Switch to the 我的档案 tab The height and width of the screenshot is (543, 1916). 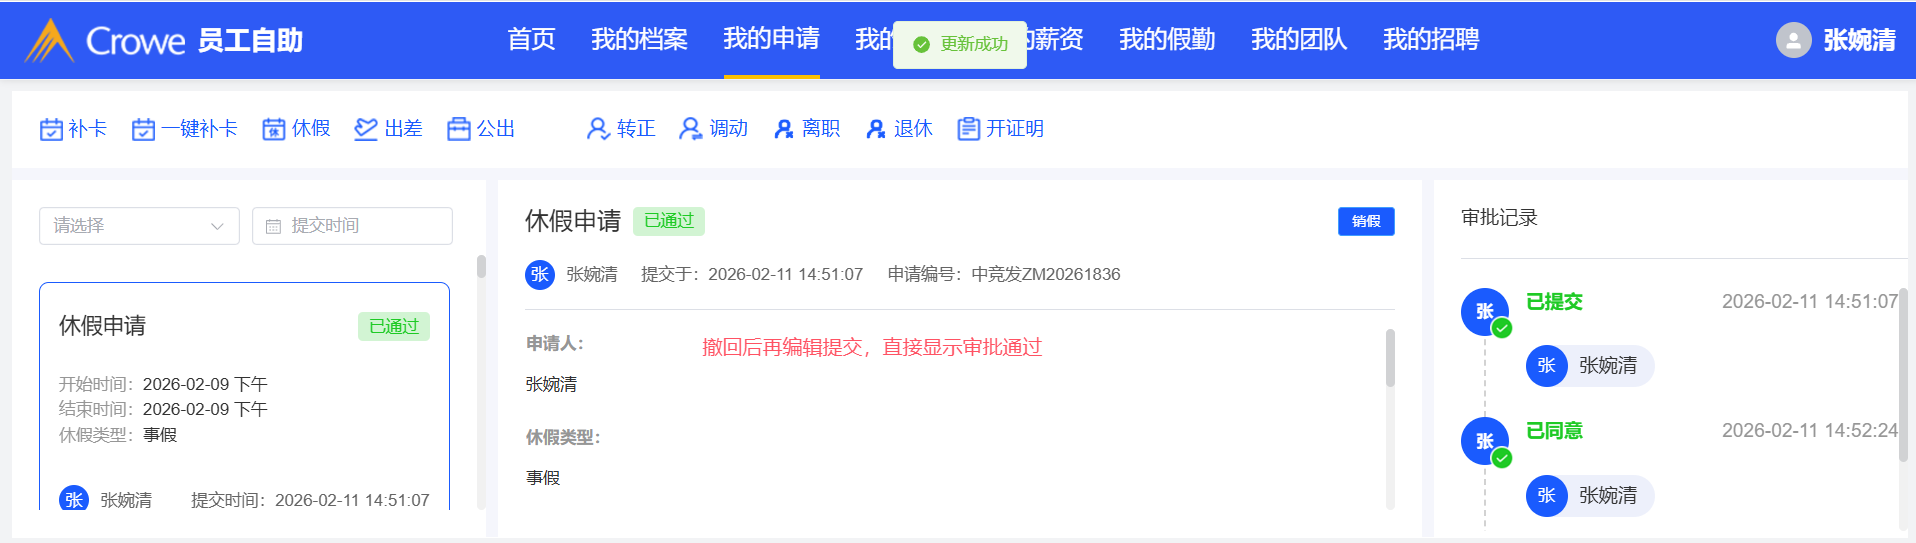pos(639,39)
